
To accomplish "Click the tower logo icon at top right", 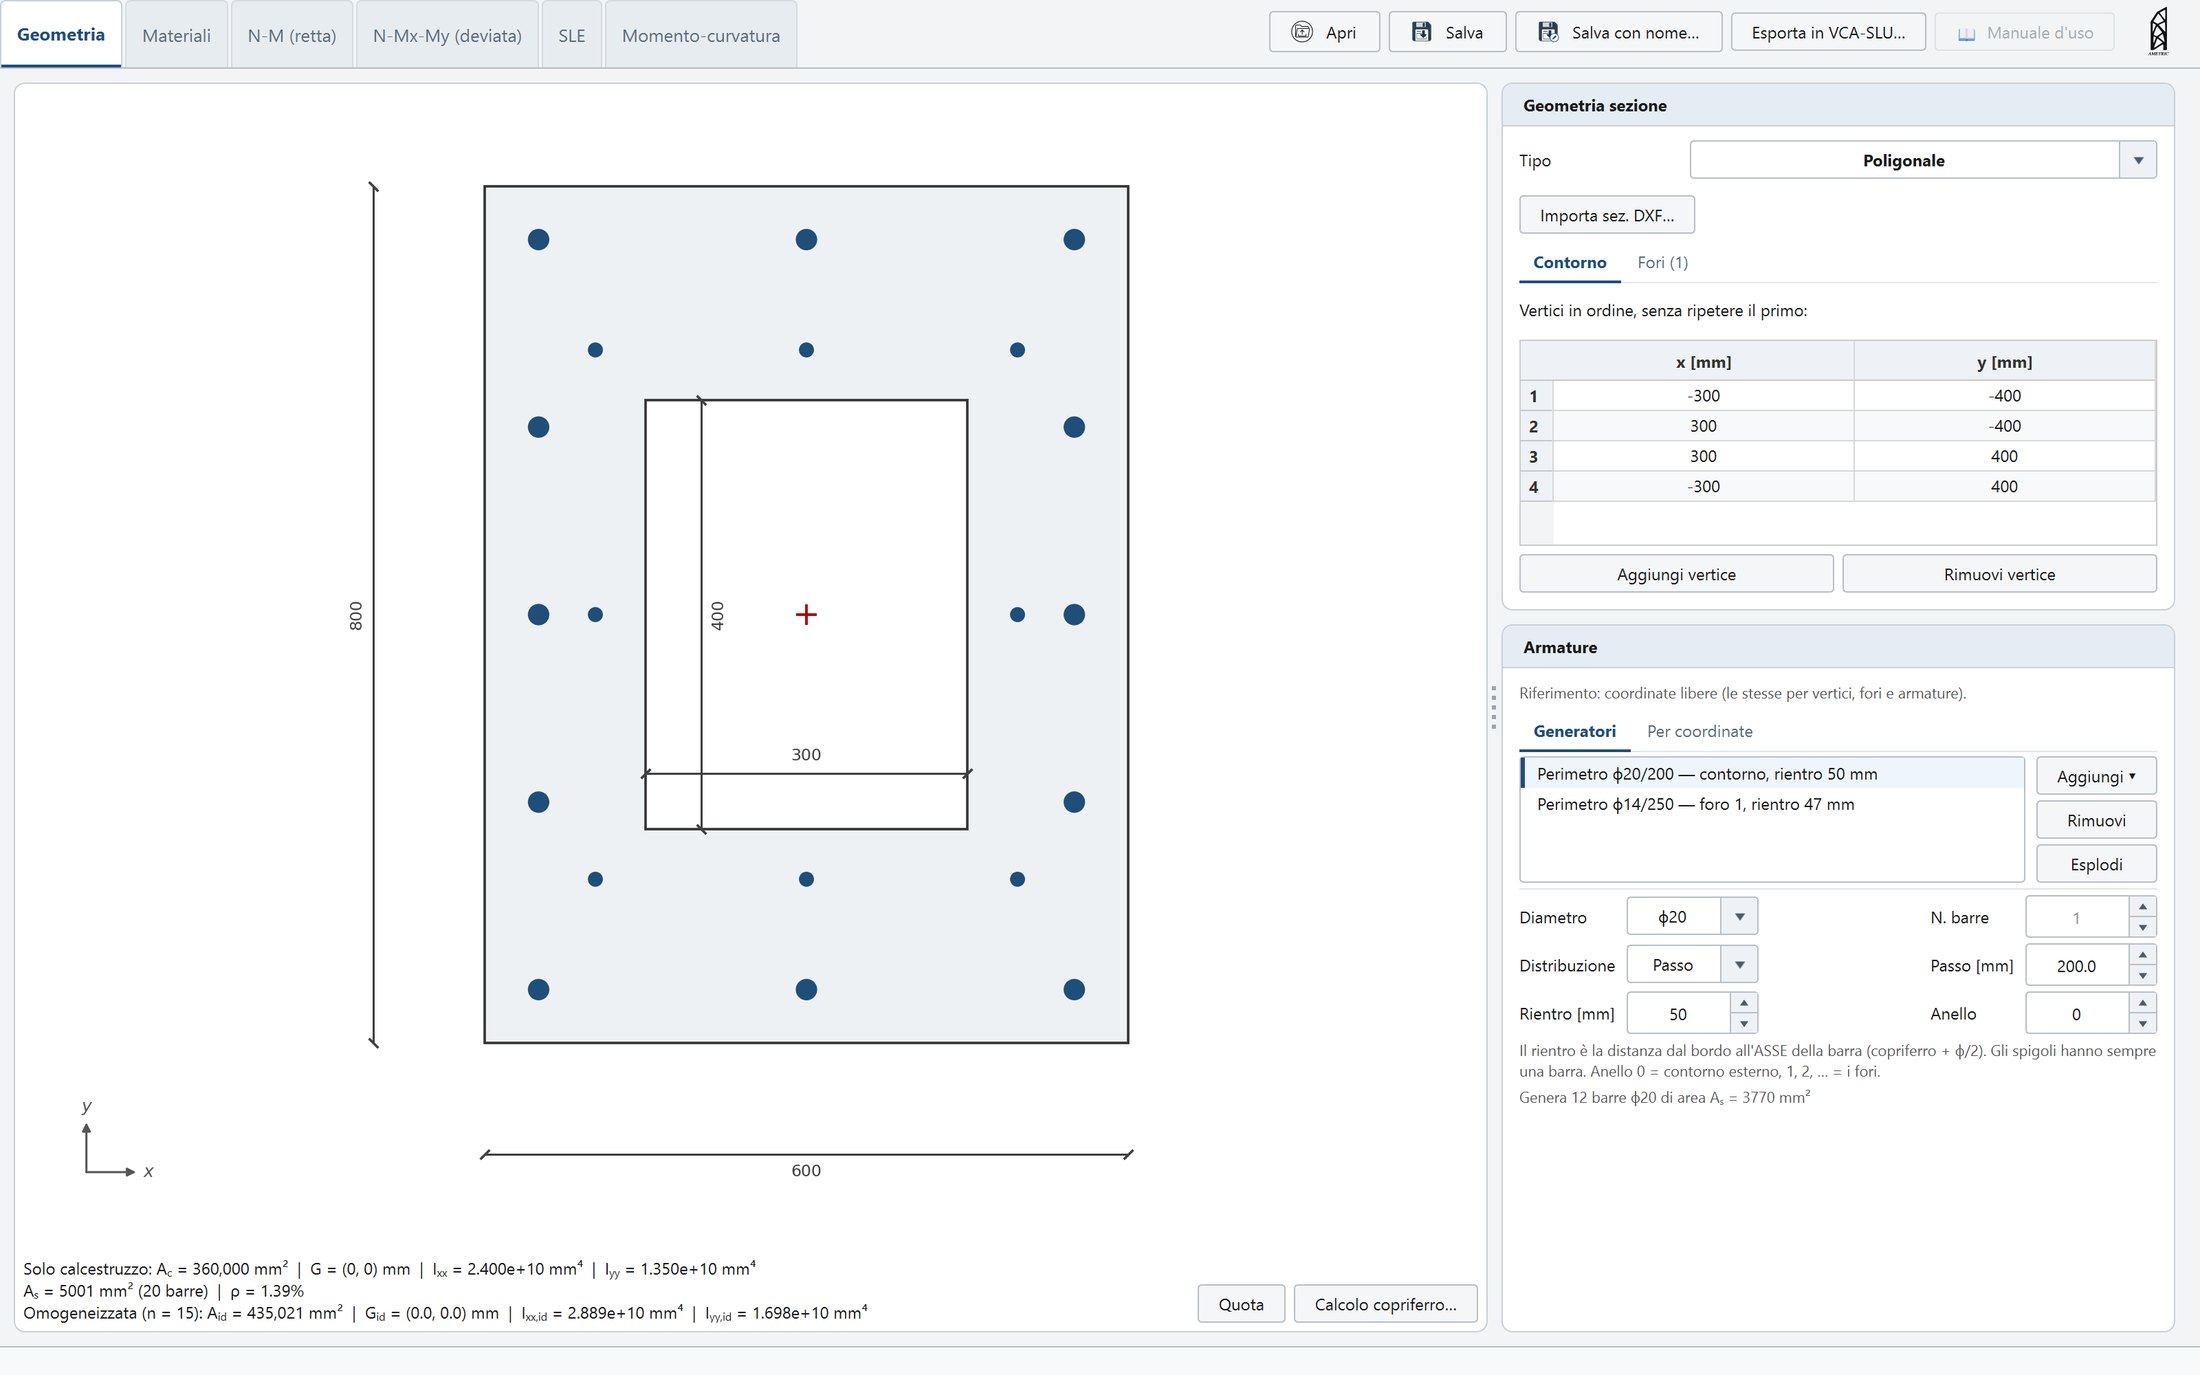I will point(2158,31).
